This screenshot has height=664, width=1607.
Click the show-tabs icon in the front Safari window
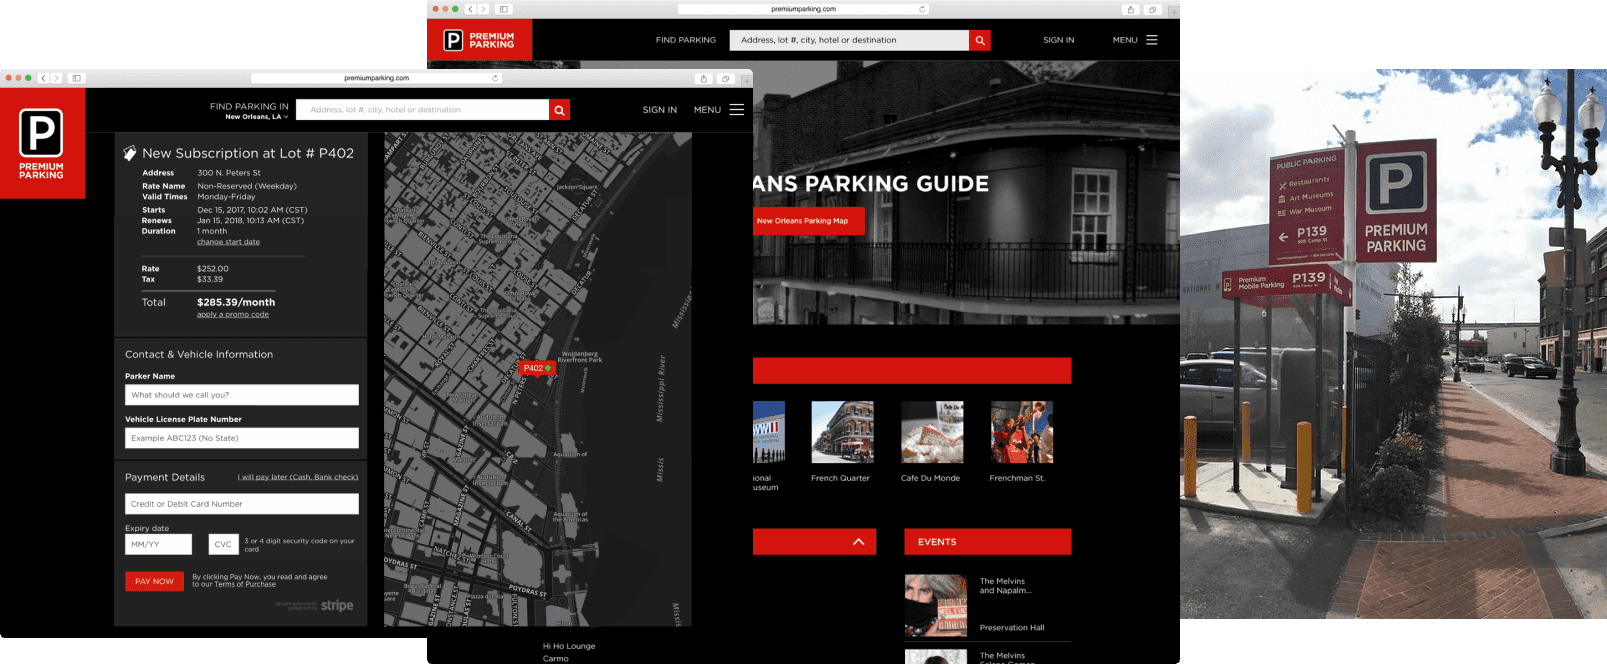click(725, 78)
